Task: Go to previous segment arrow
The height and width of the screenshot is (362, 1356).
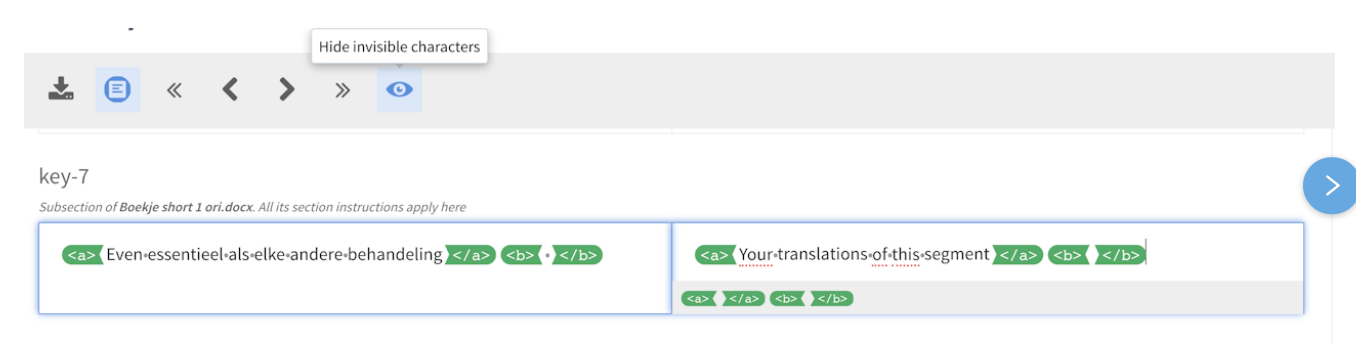Action: click(x=230, y=90)
